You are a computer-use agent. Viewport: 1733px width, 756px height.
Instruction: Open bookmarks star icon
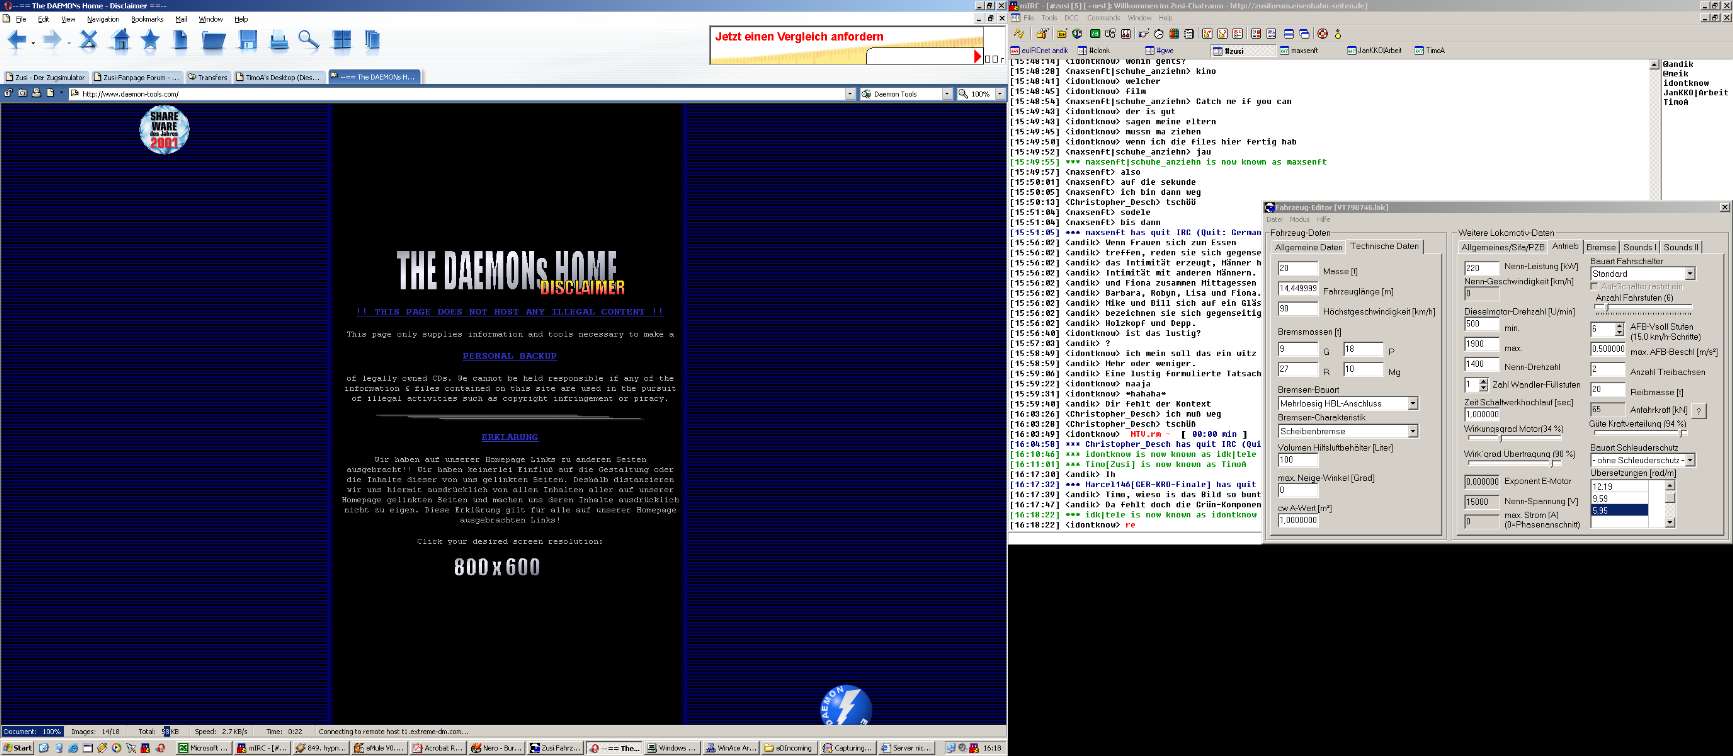coord(150,40)
